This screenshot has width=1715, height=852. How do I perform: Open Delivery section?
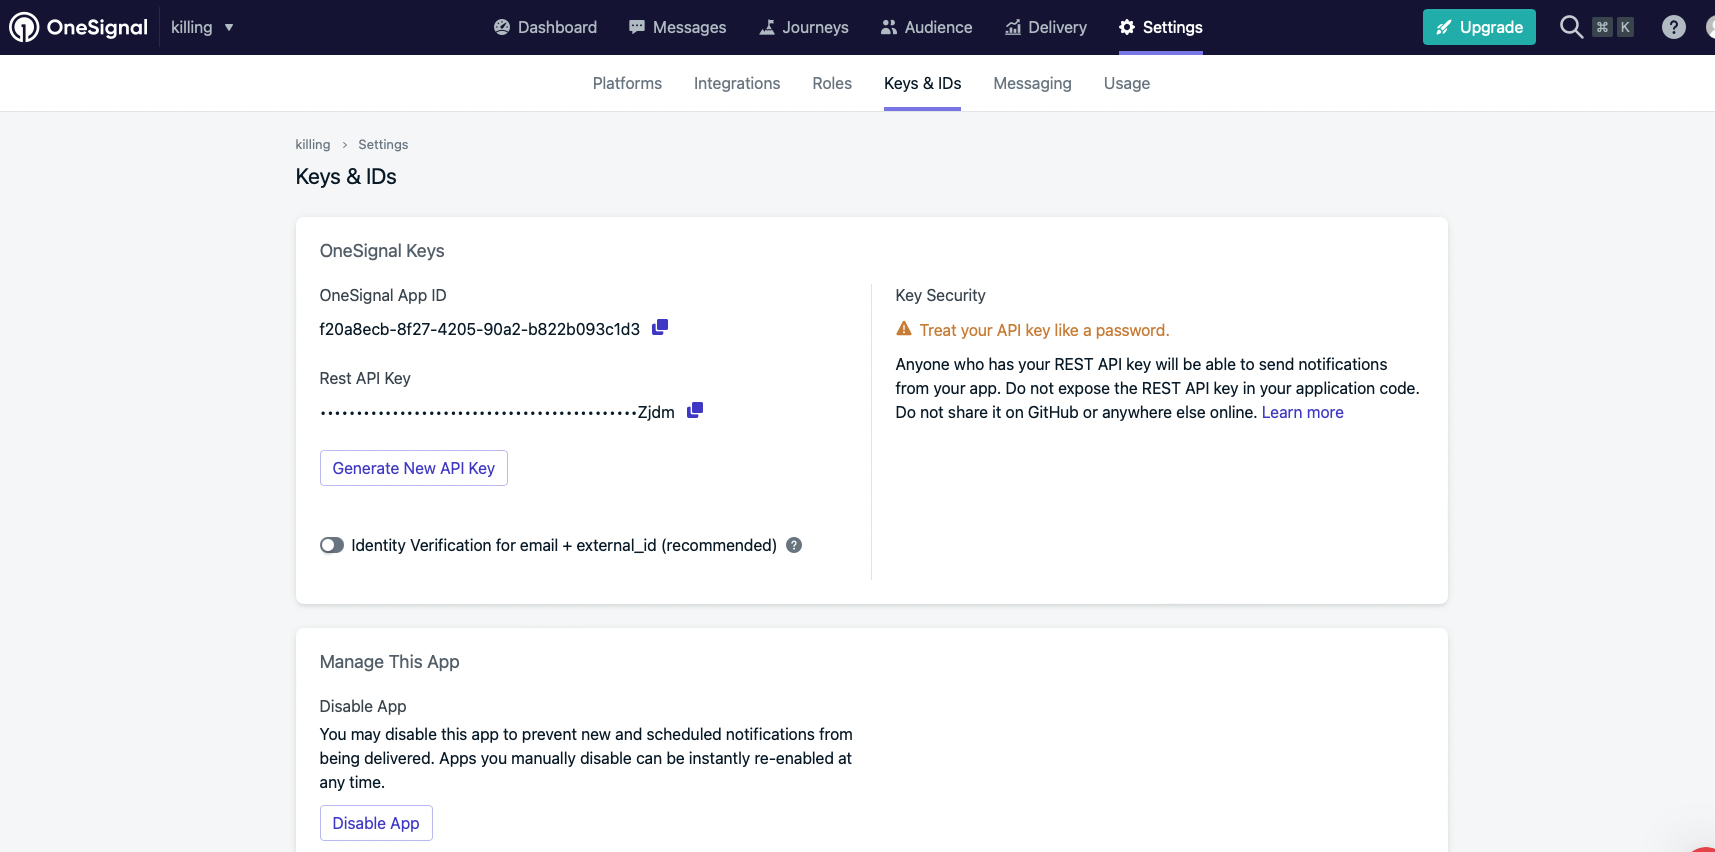click(1045, 27)
